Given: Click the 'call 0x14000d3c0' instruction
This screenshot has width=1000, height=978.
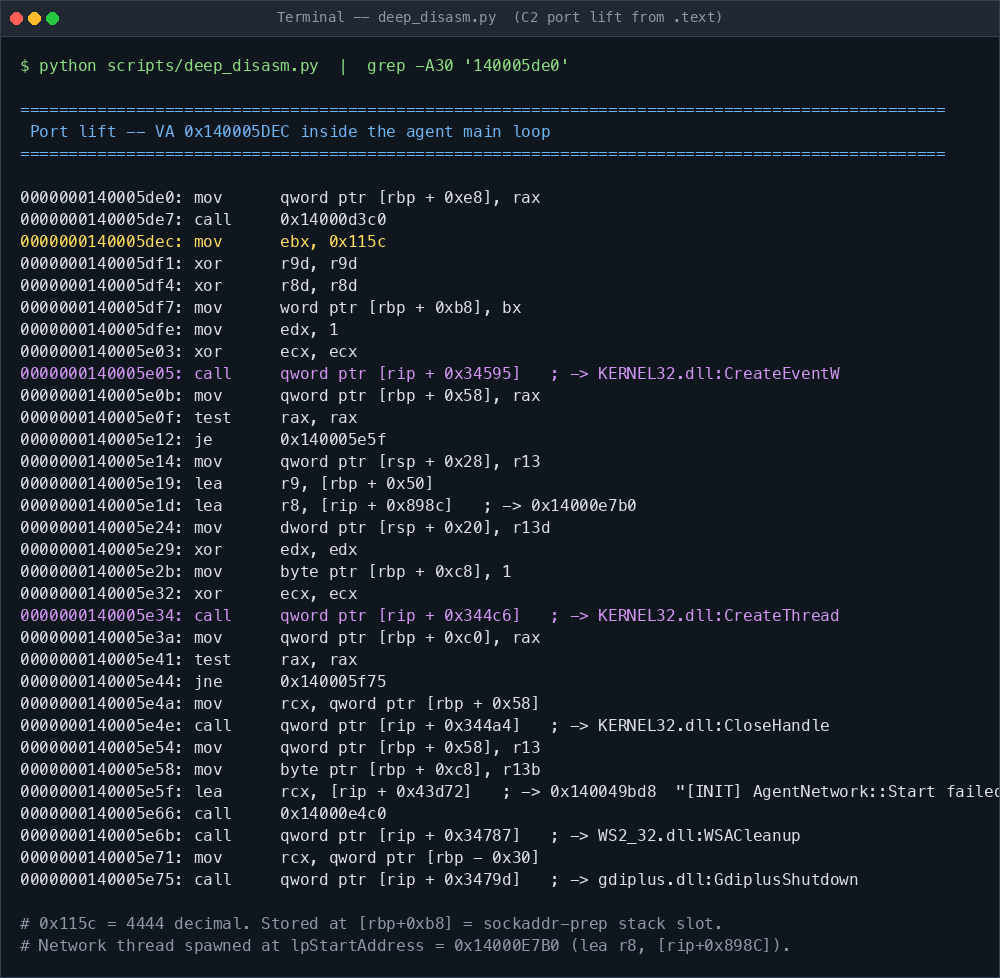Looking at the screenshot, I should pos(290,219).
